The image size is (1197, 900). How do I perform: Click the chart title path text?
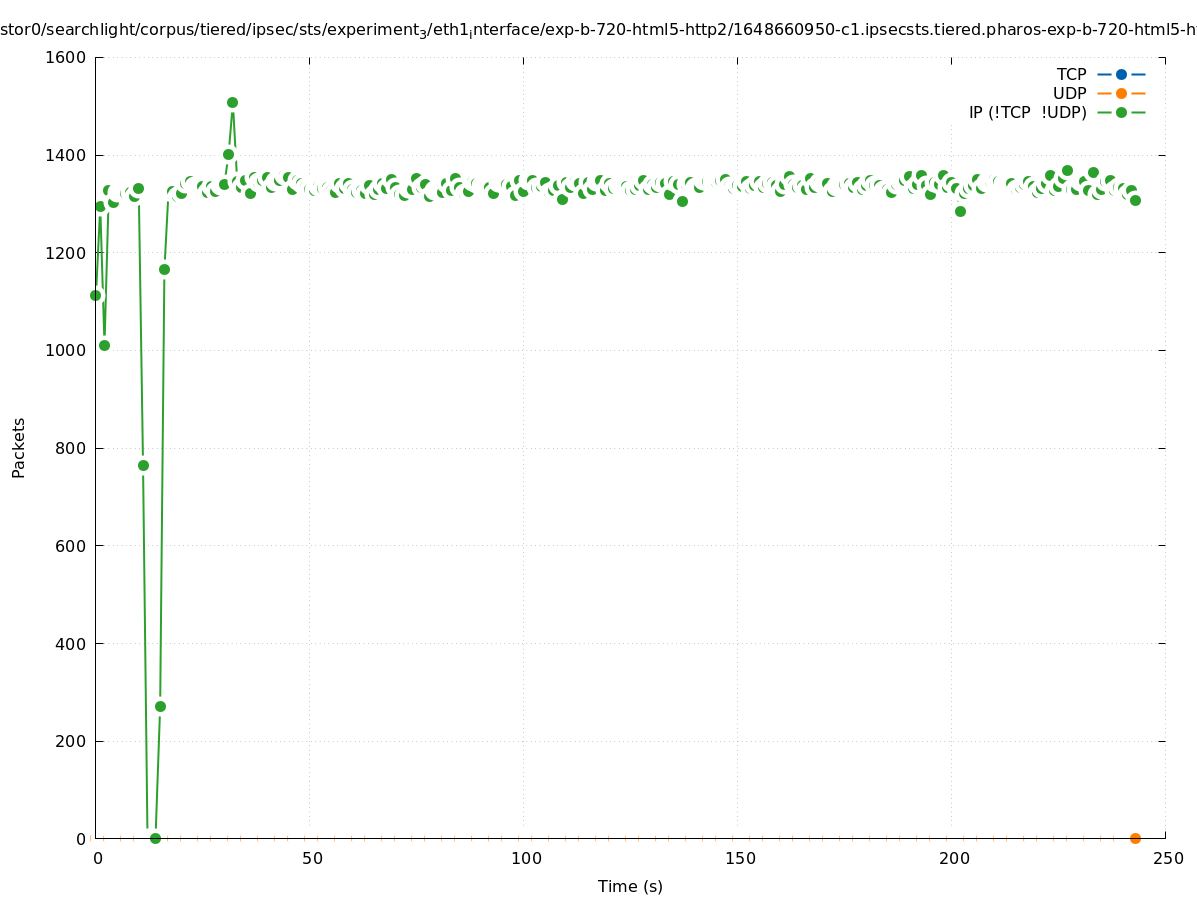tap(598, 30)
